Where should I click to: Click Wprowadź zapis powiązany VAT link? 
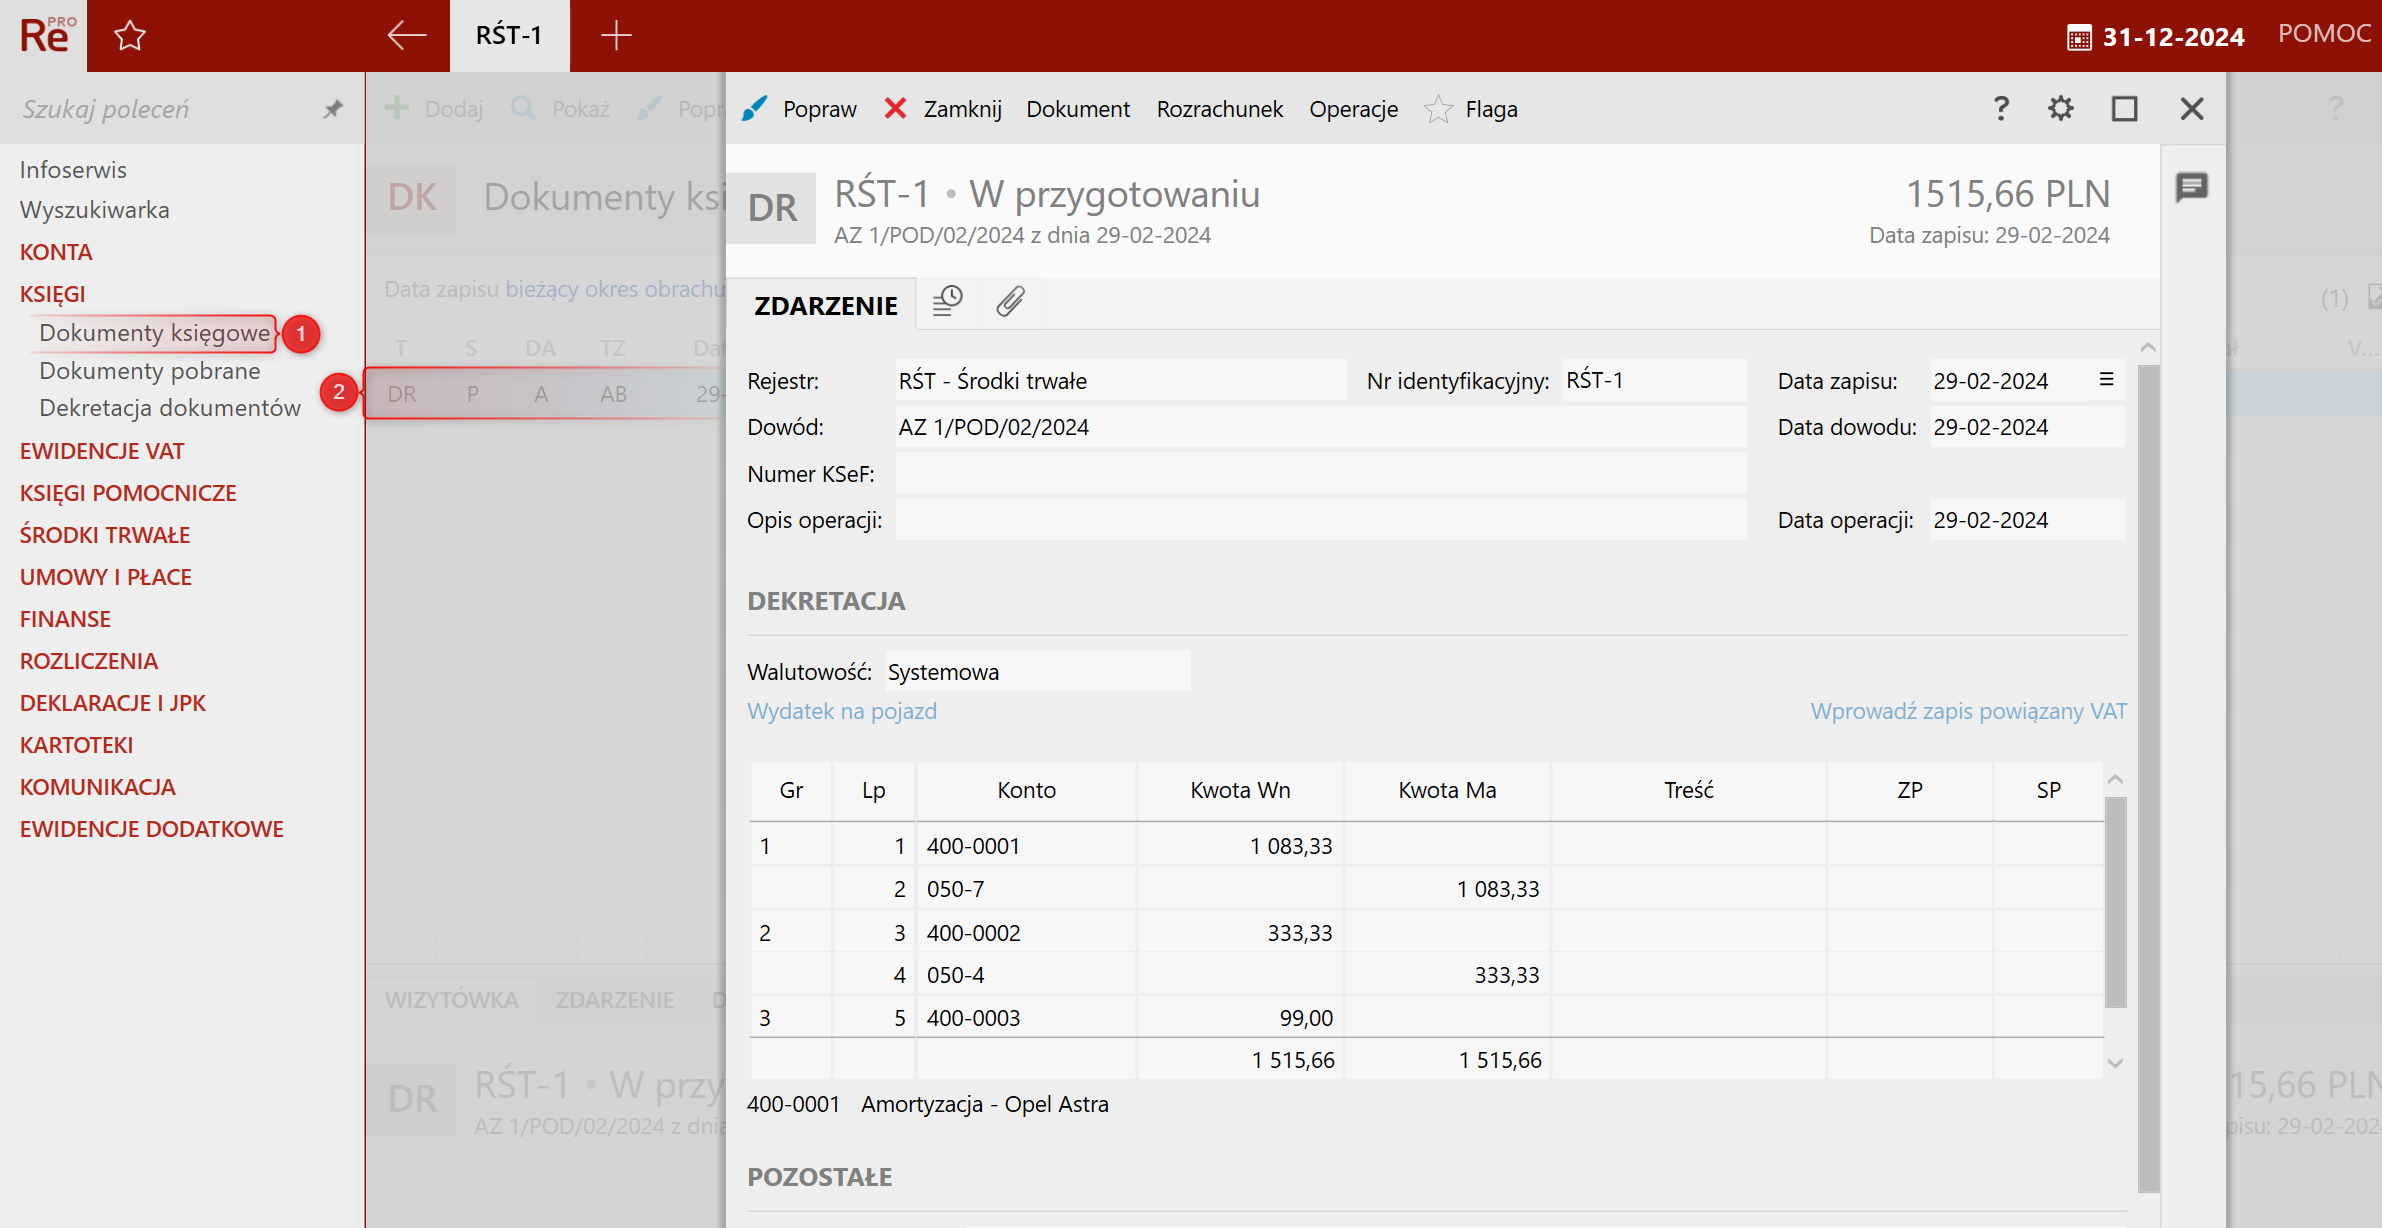1967,711
